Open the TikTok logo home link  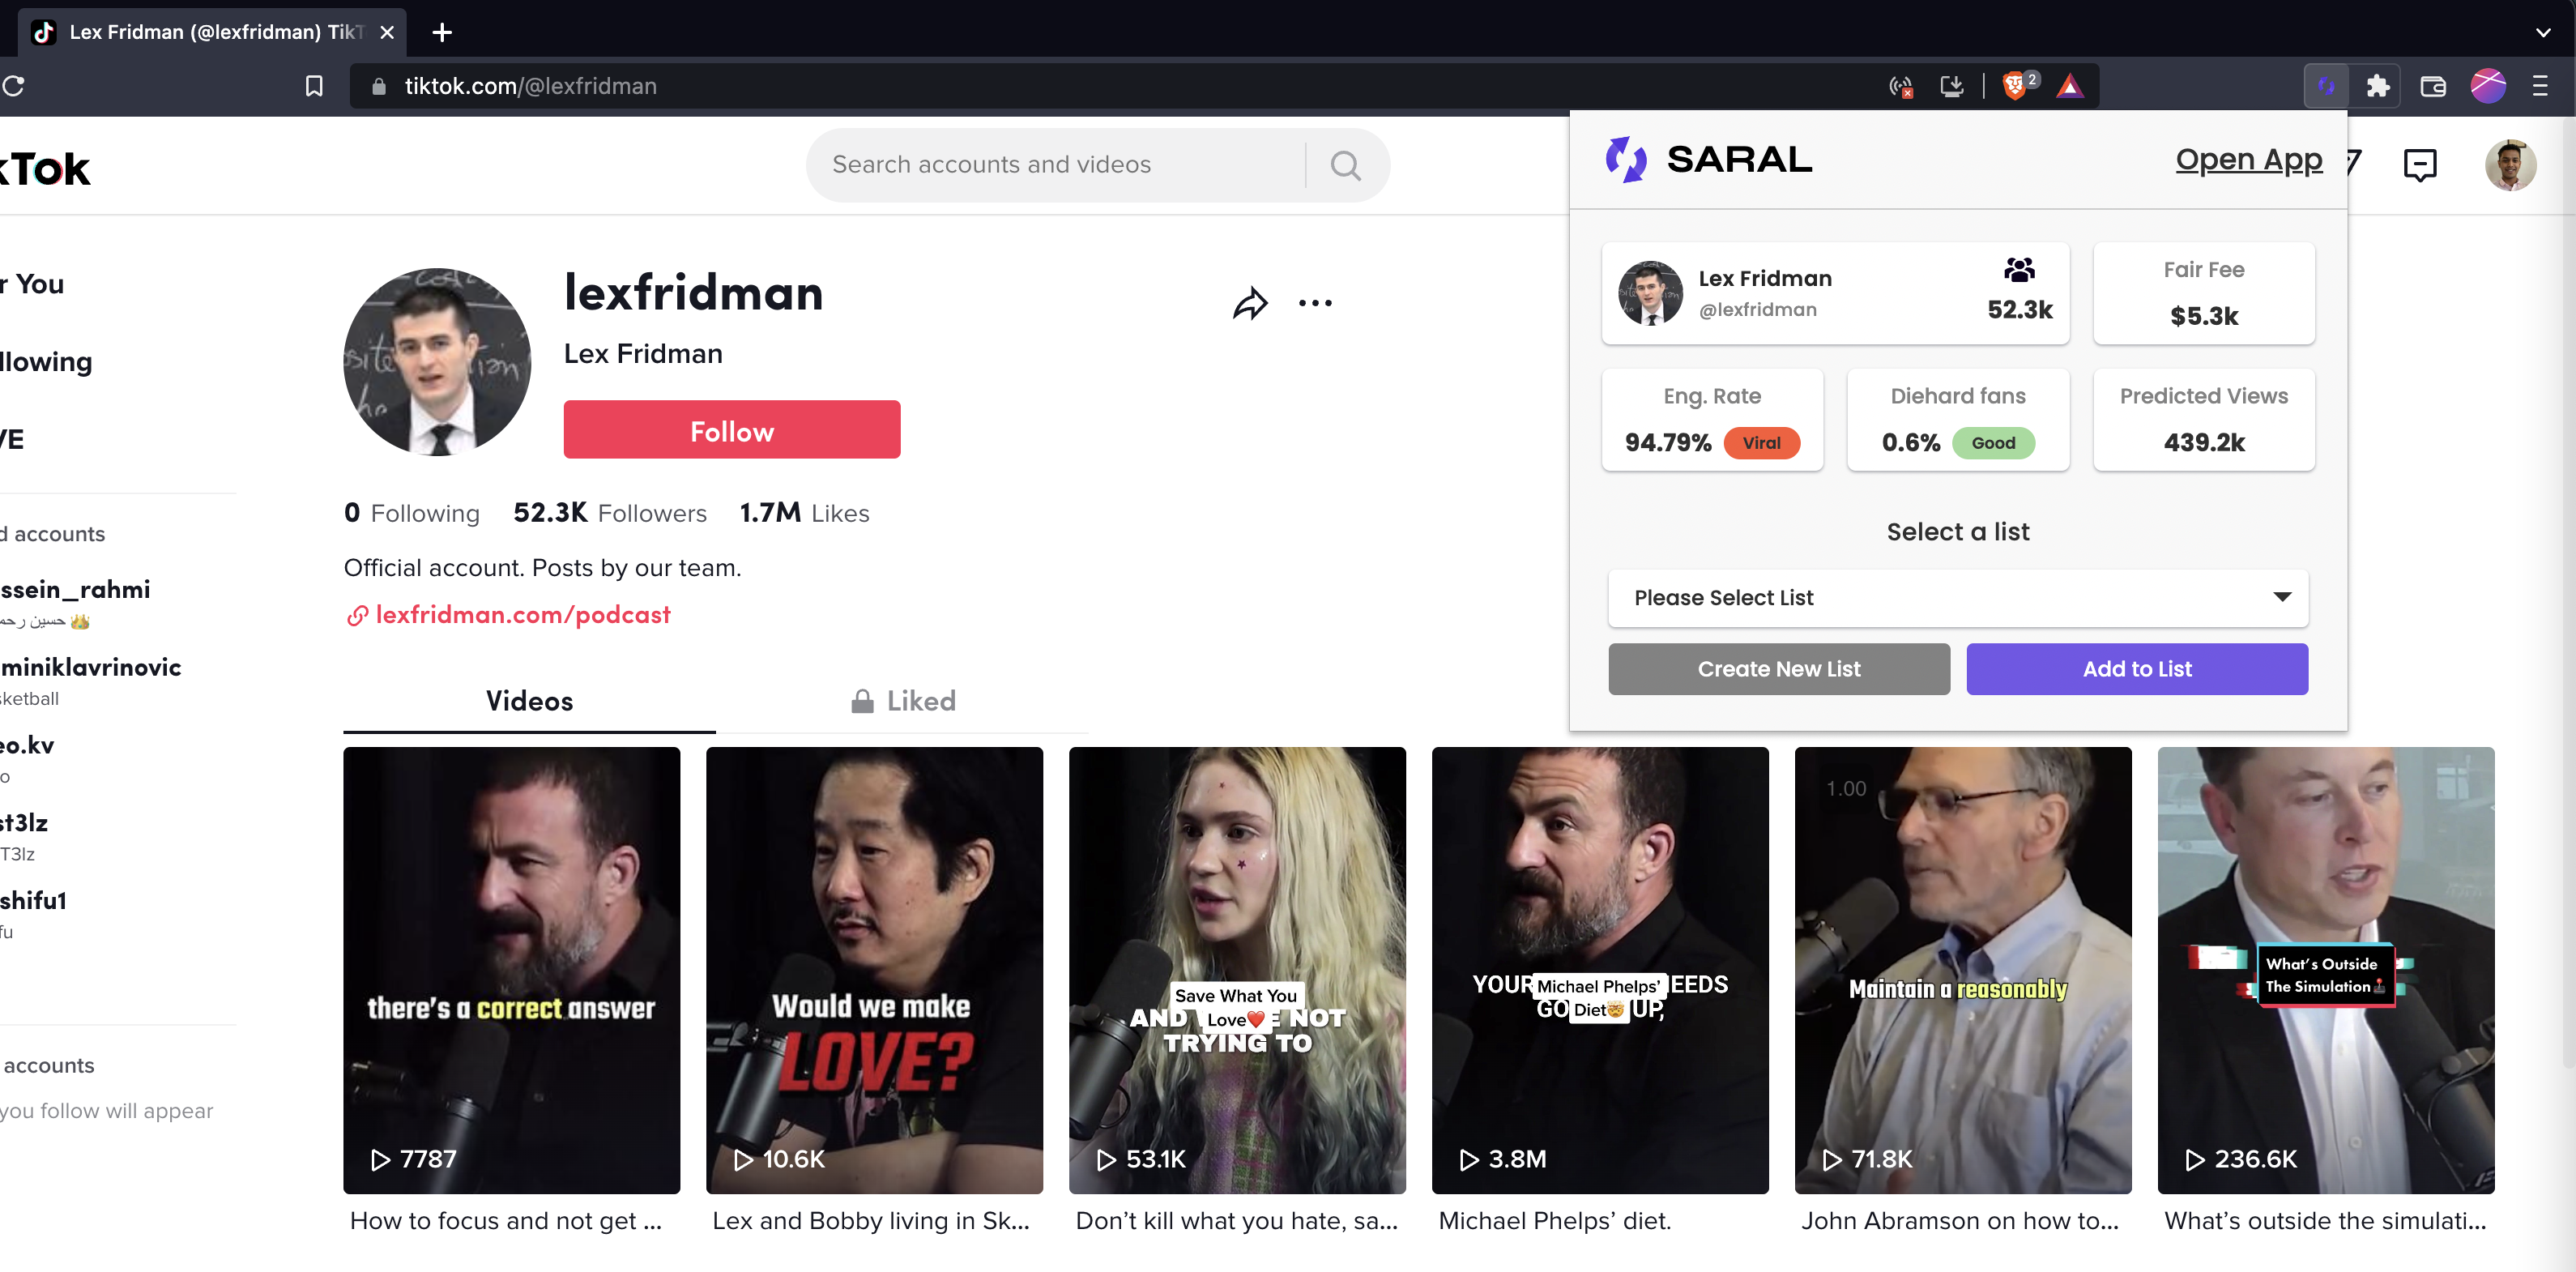pyautogui.click(x=45, y=169)
